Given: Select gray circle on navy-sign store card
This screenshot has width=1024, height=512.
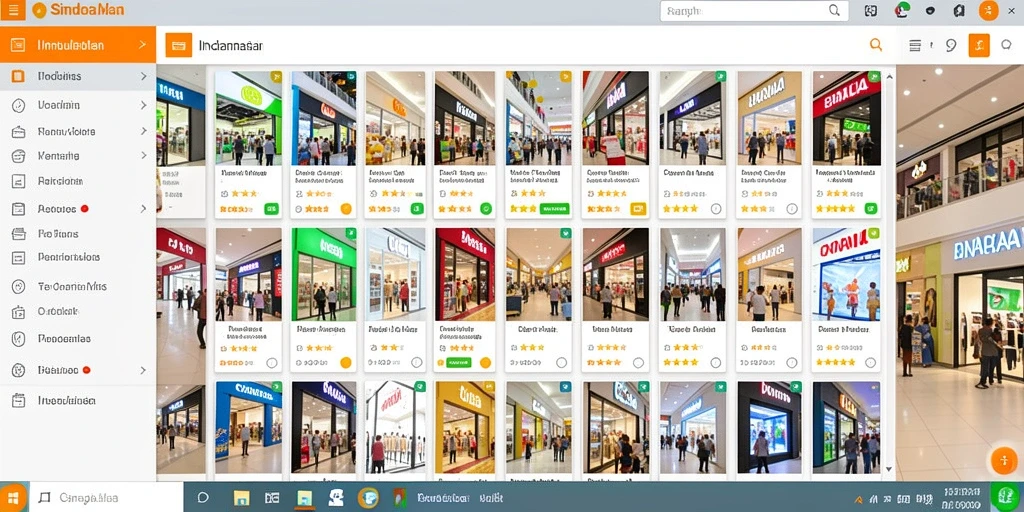Looking at the screenshot, I should 716,209.
